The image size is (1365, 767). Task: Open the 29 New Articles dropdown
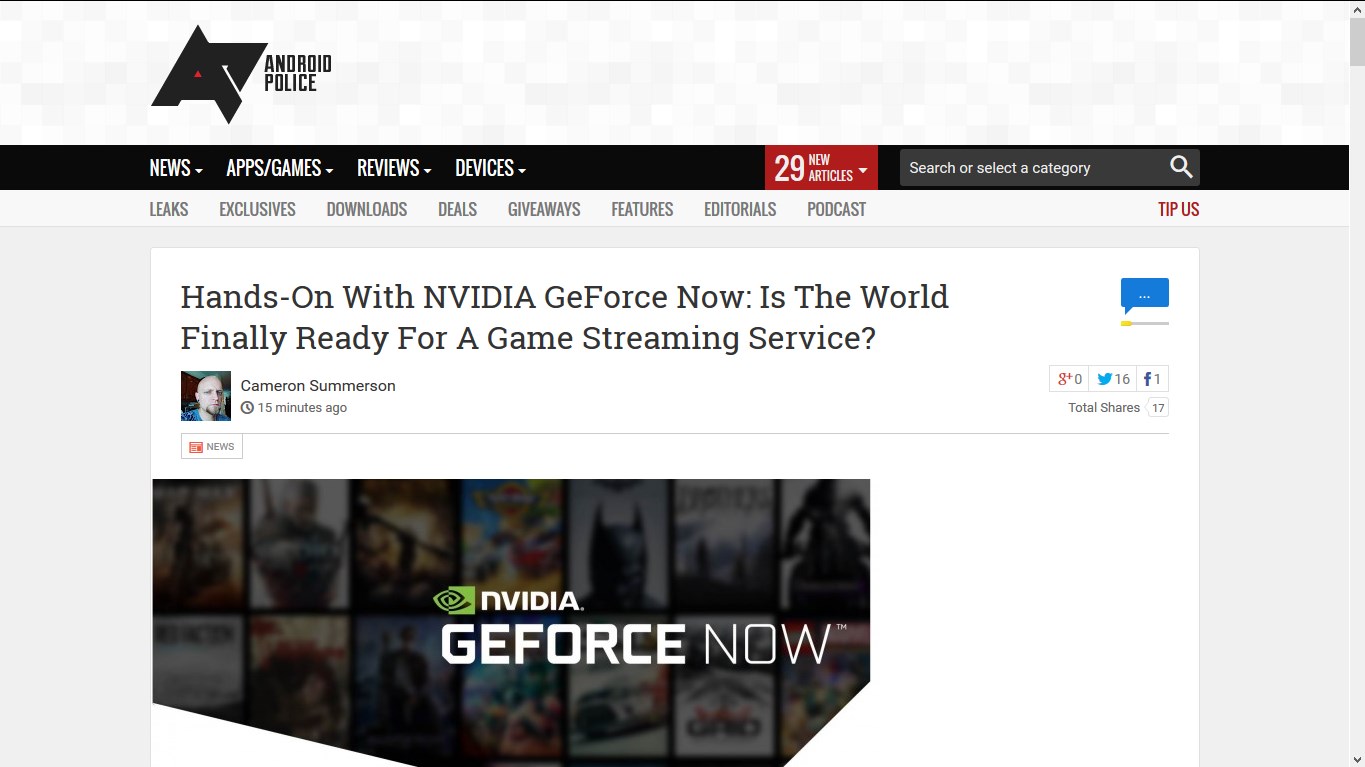pyautogui.click(x=821, y=168)
